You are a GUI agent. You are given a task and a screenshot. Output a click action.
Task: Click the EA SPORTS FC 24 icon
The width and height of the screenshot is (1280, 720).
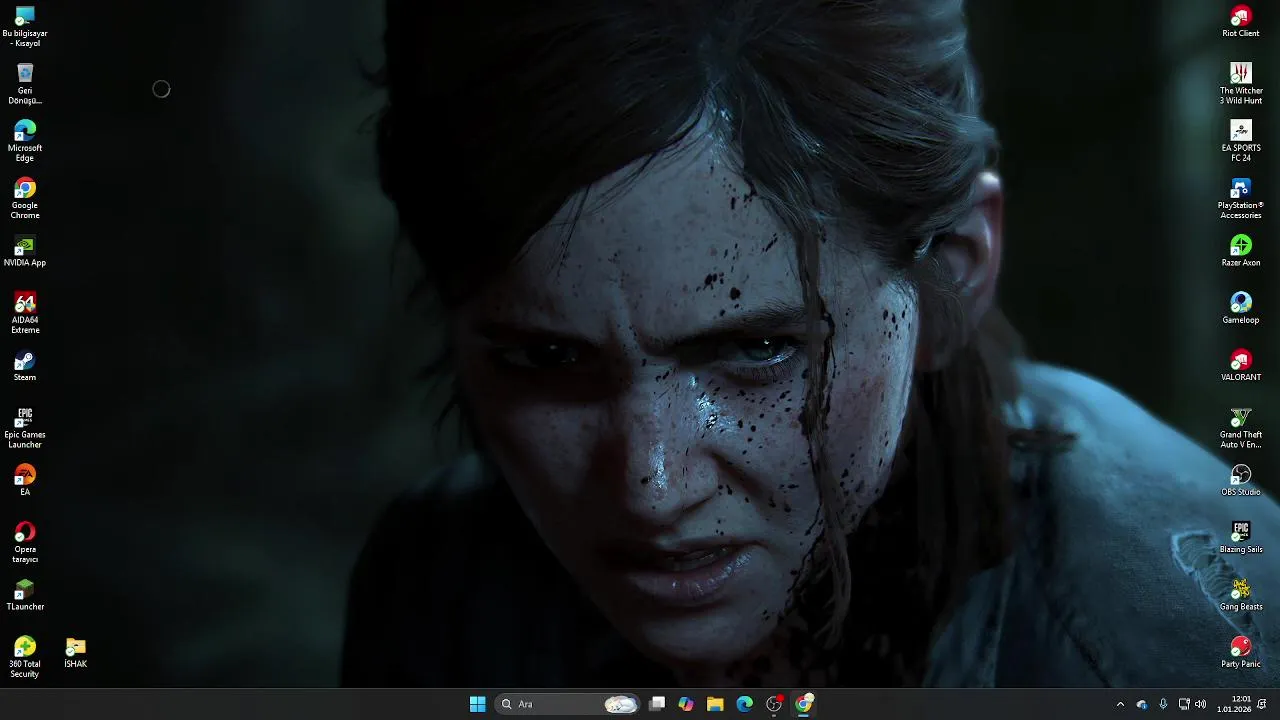[x=1241, y=141]
